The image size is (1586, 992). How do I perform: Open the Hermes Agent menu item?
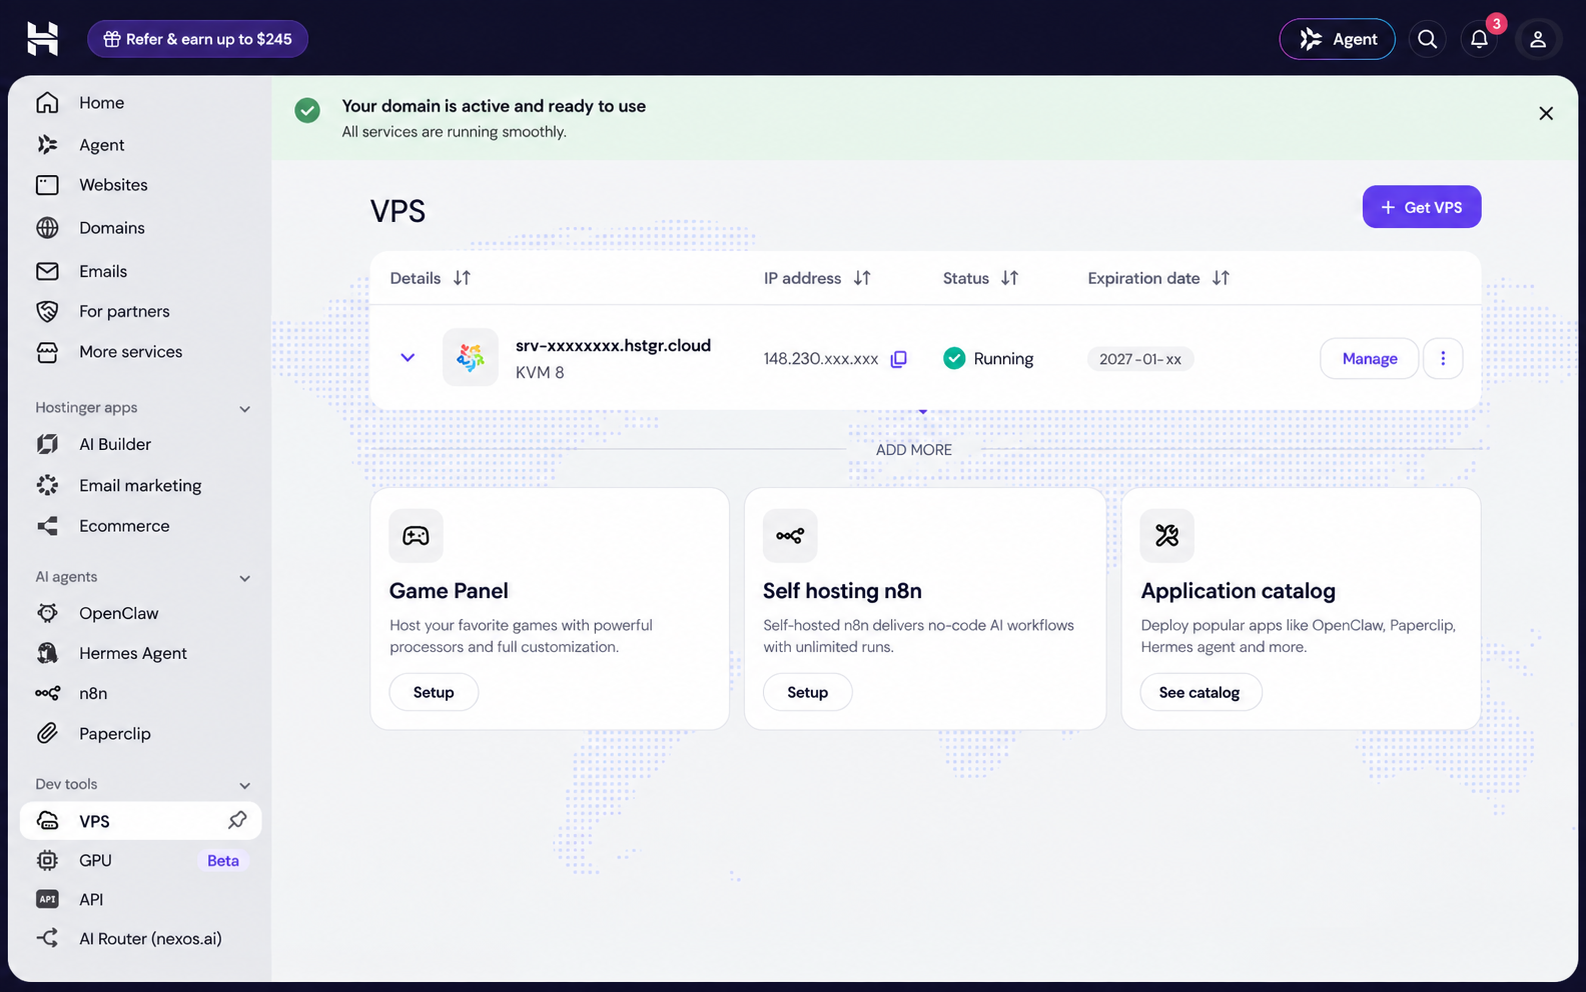click(x=141, y=653)
